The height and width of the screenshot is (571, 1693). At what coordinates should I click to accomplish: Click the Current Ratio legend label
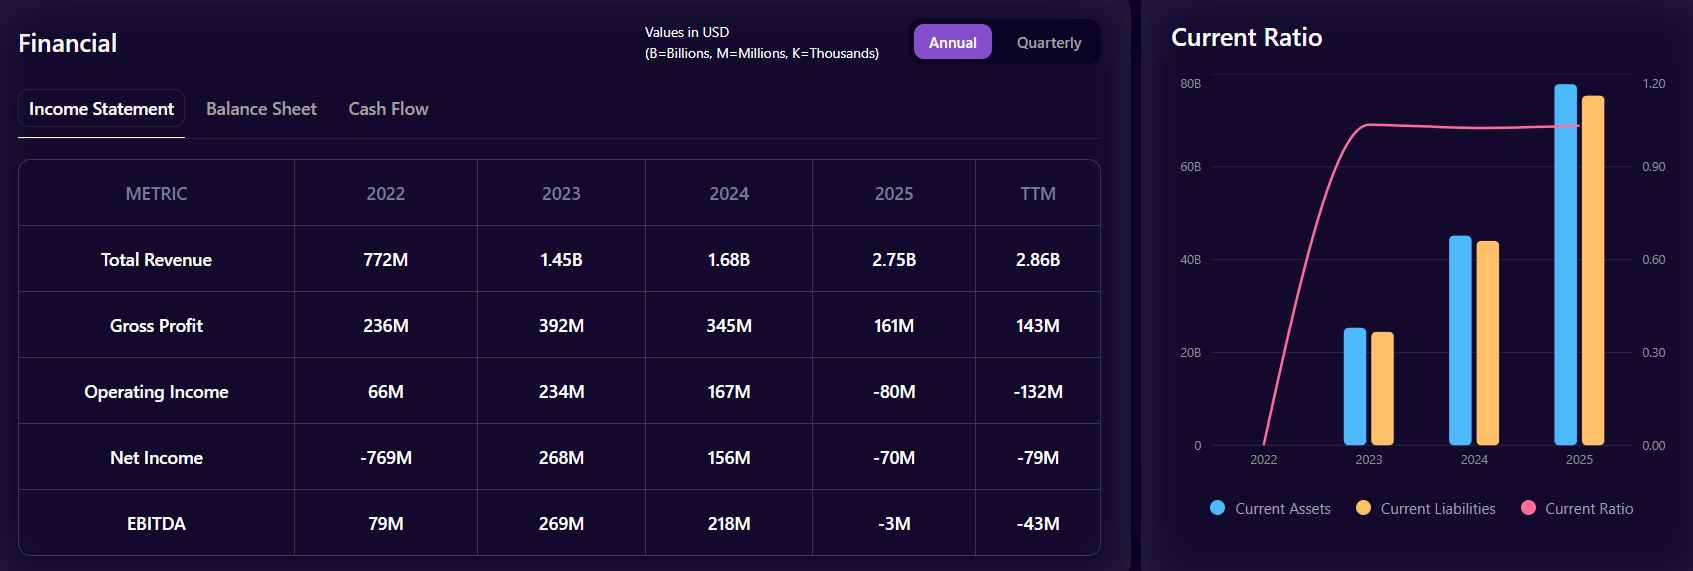1589,509
